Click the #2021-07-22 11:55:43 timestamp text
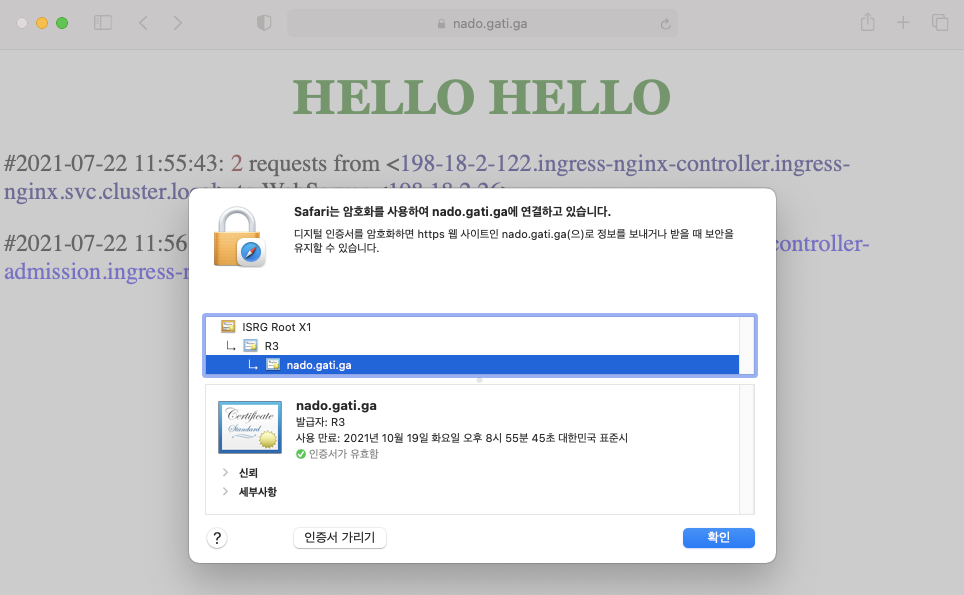964x595 pixels. click(x=114, y=164)
